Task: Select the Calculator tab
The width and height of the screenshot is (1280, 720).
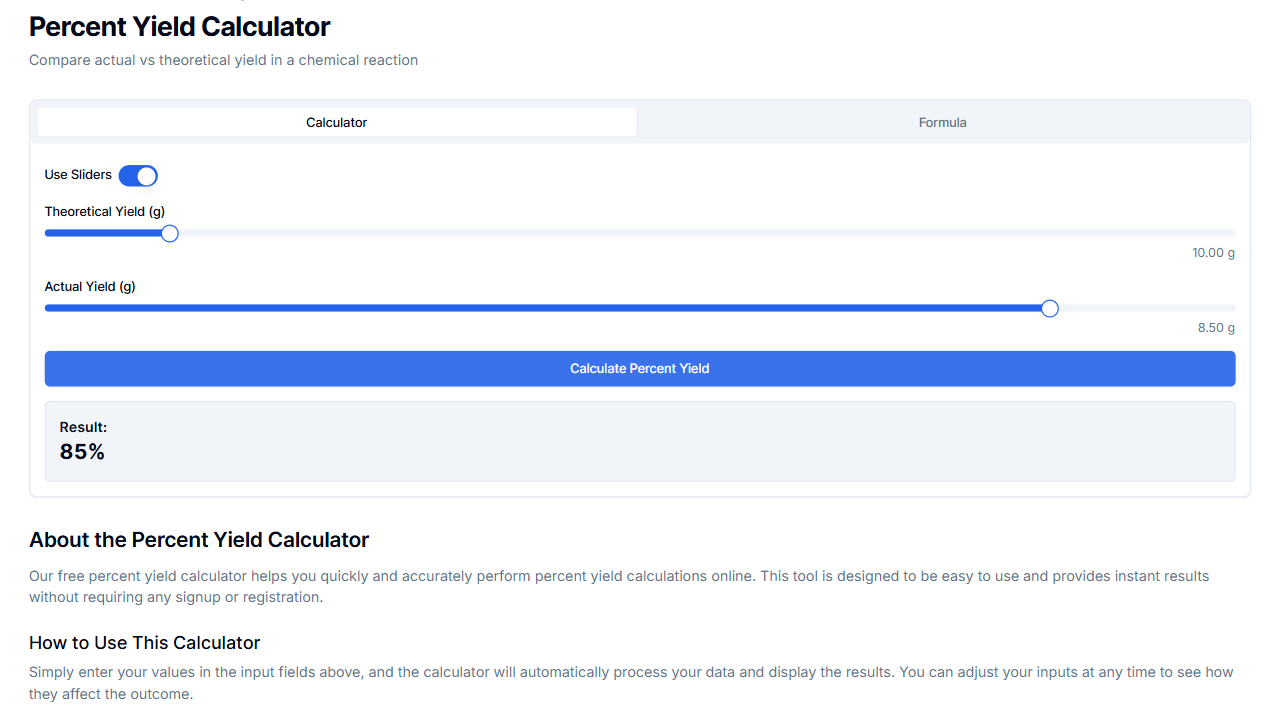Action: click(x=336, y=121)
